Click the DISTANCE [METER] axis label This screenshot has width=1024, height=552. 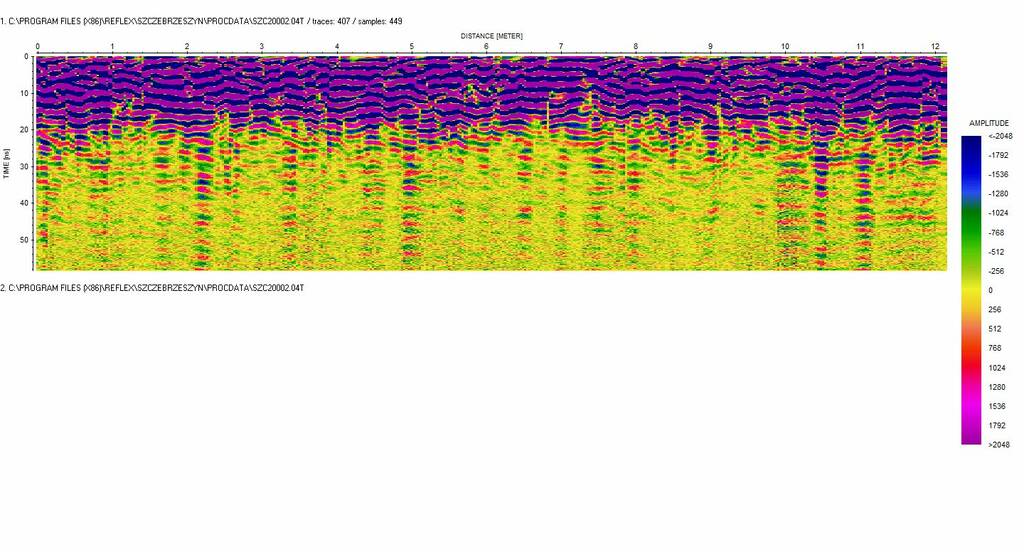pos(491,36)
